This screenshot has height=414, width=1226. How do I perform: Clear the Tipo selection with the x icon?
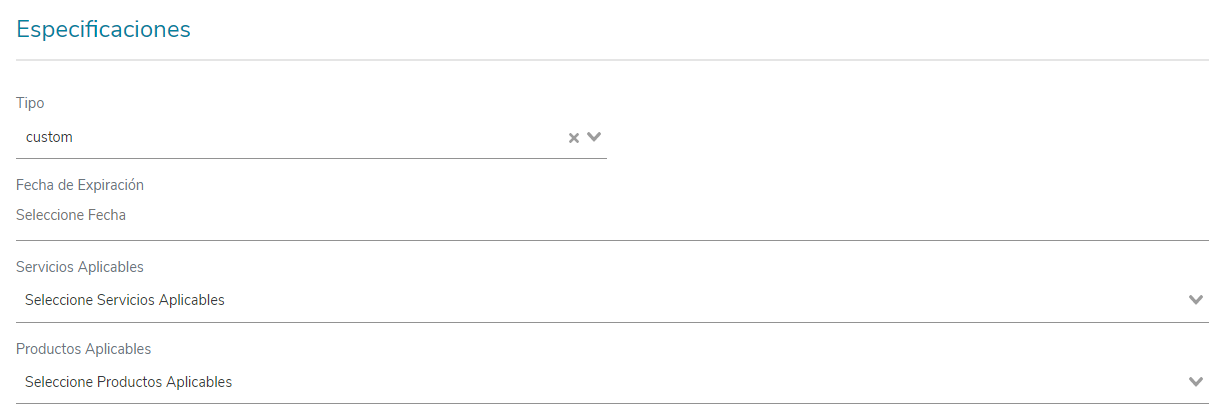point(574,138)
